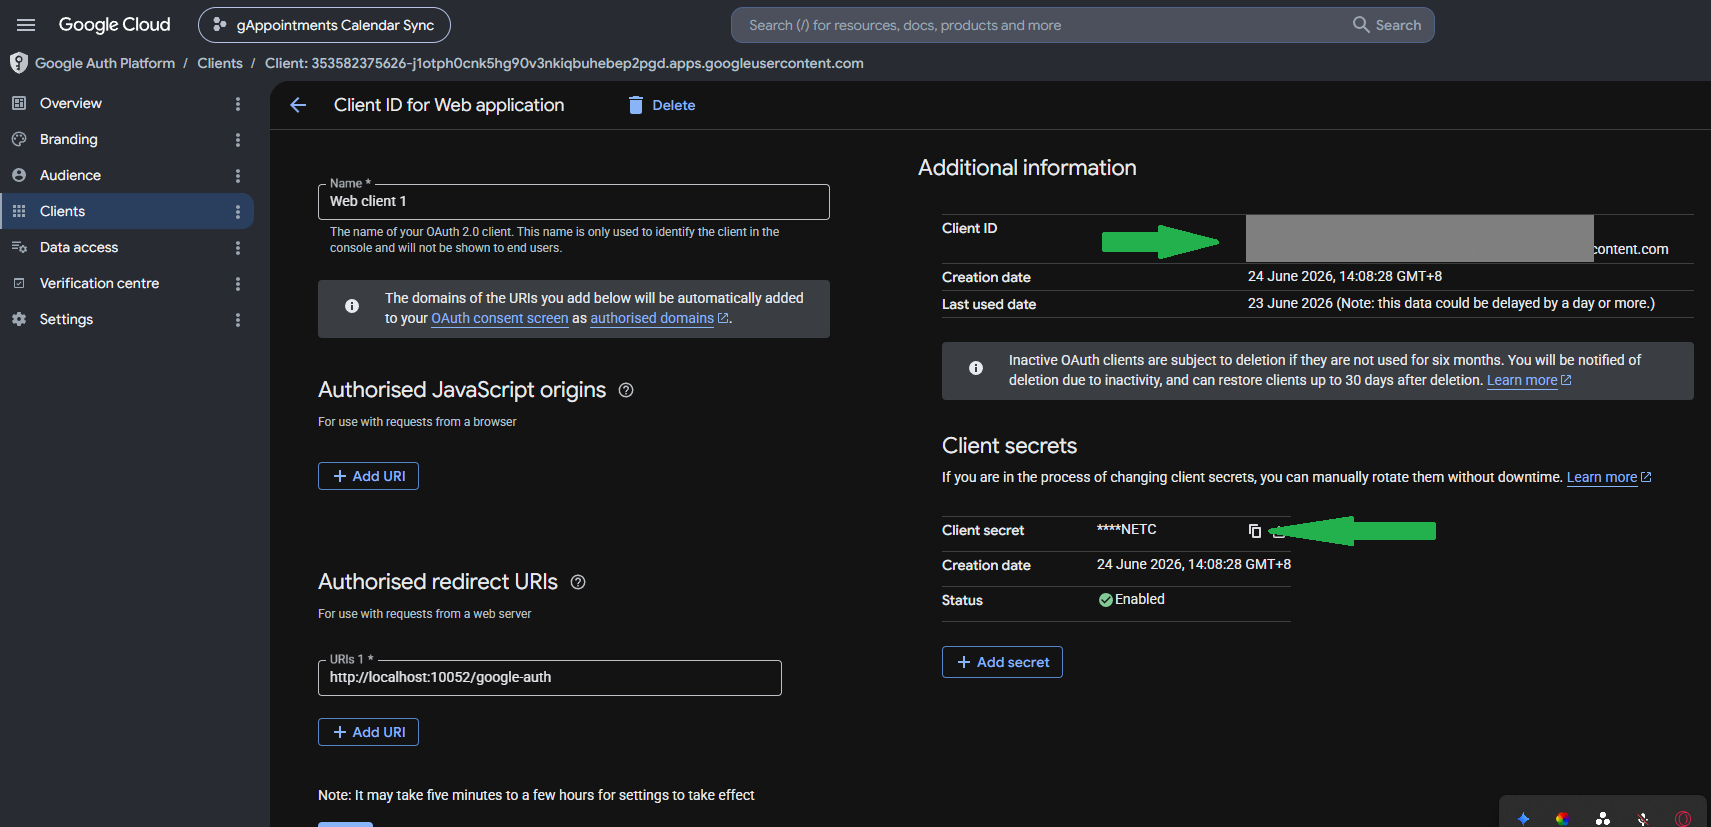
Task: Edit the Name field Web client 1
Action: click(x=574, y=201)
